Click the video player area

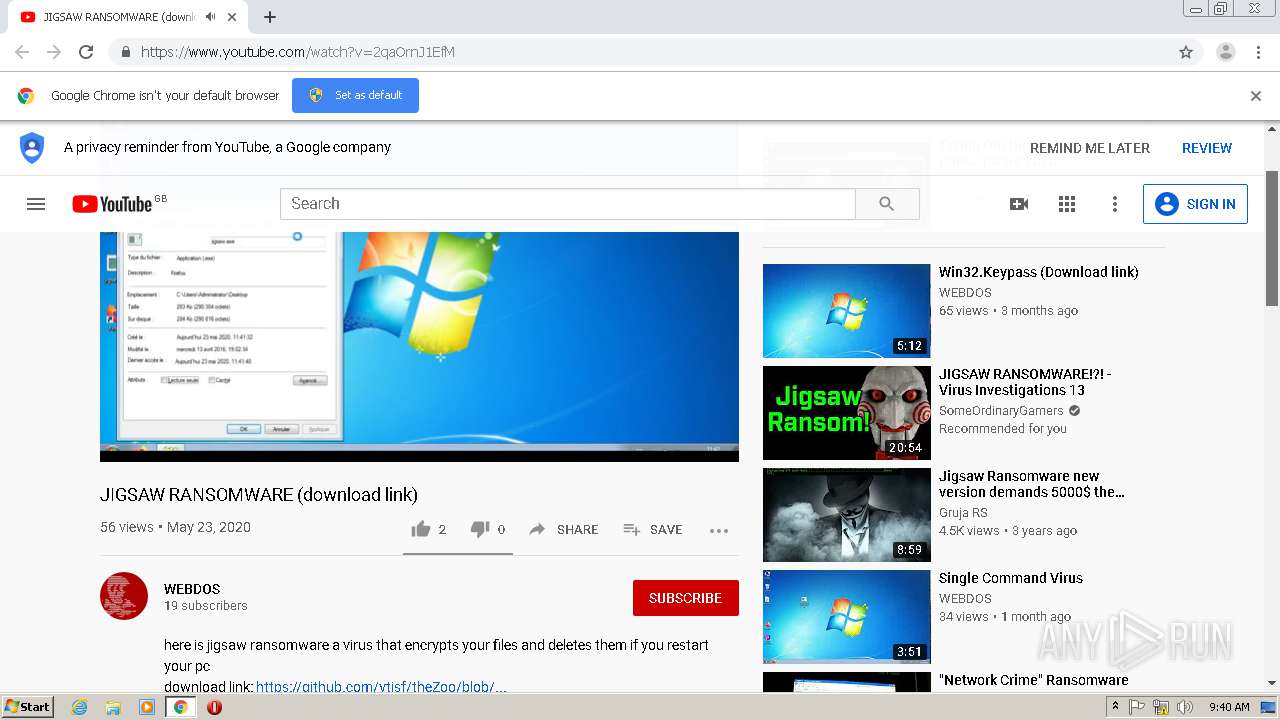coord(419,345)
